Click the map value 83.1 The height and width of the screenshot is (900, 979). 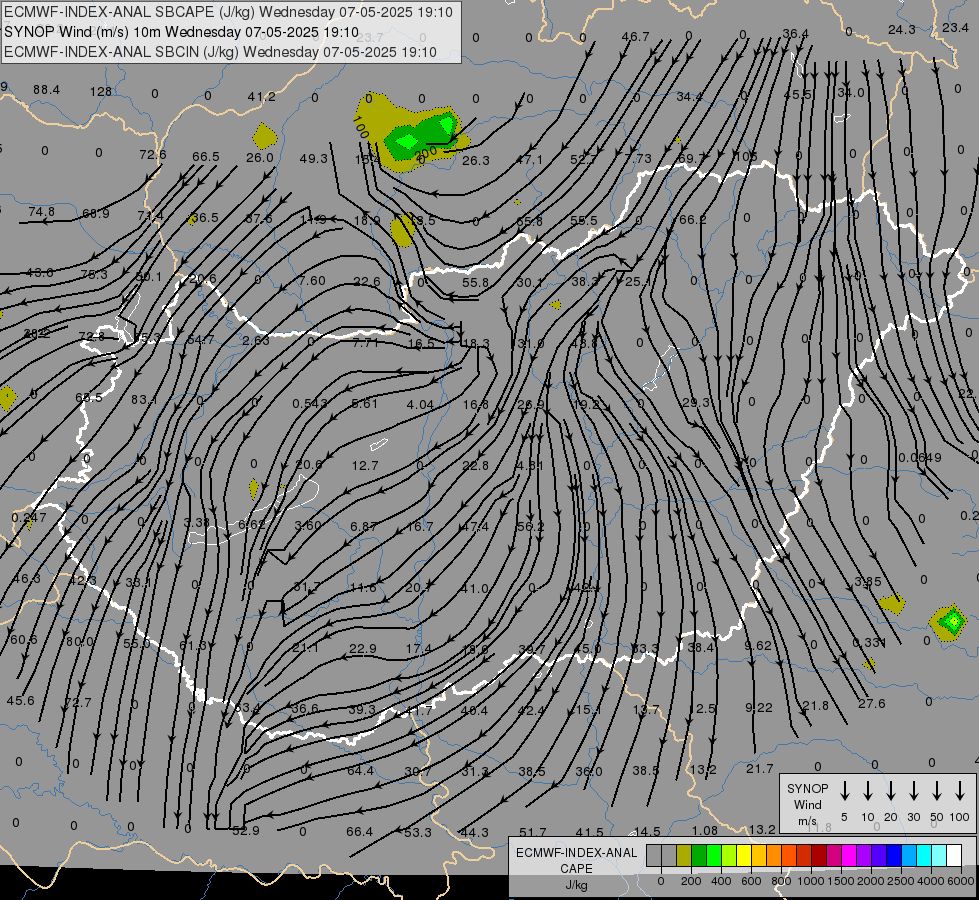tap(144, 400)
